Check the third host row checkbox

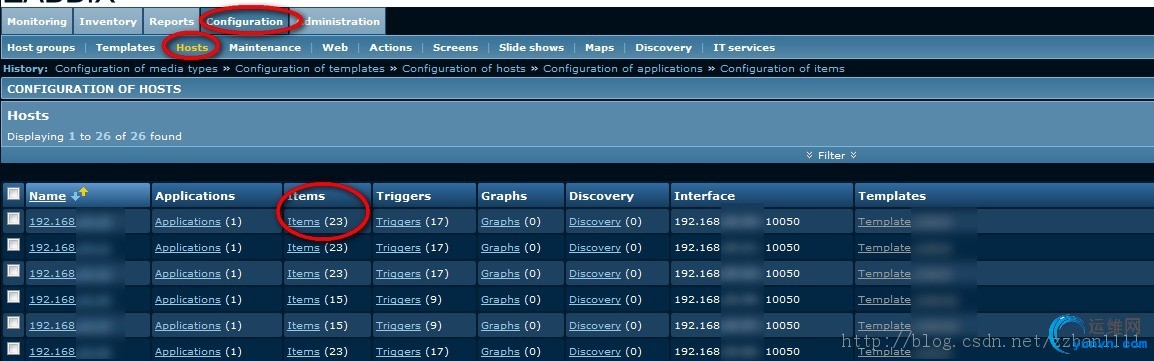click(13, 271)
